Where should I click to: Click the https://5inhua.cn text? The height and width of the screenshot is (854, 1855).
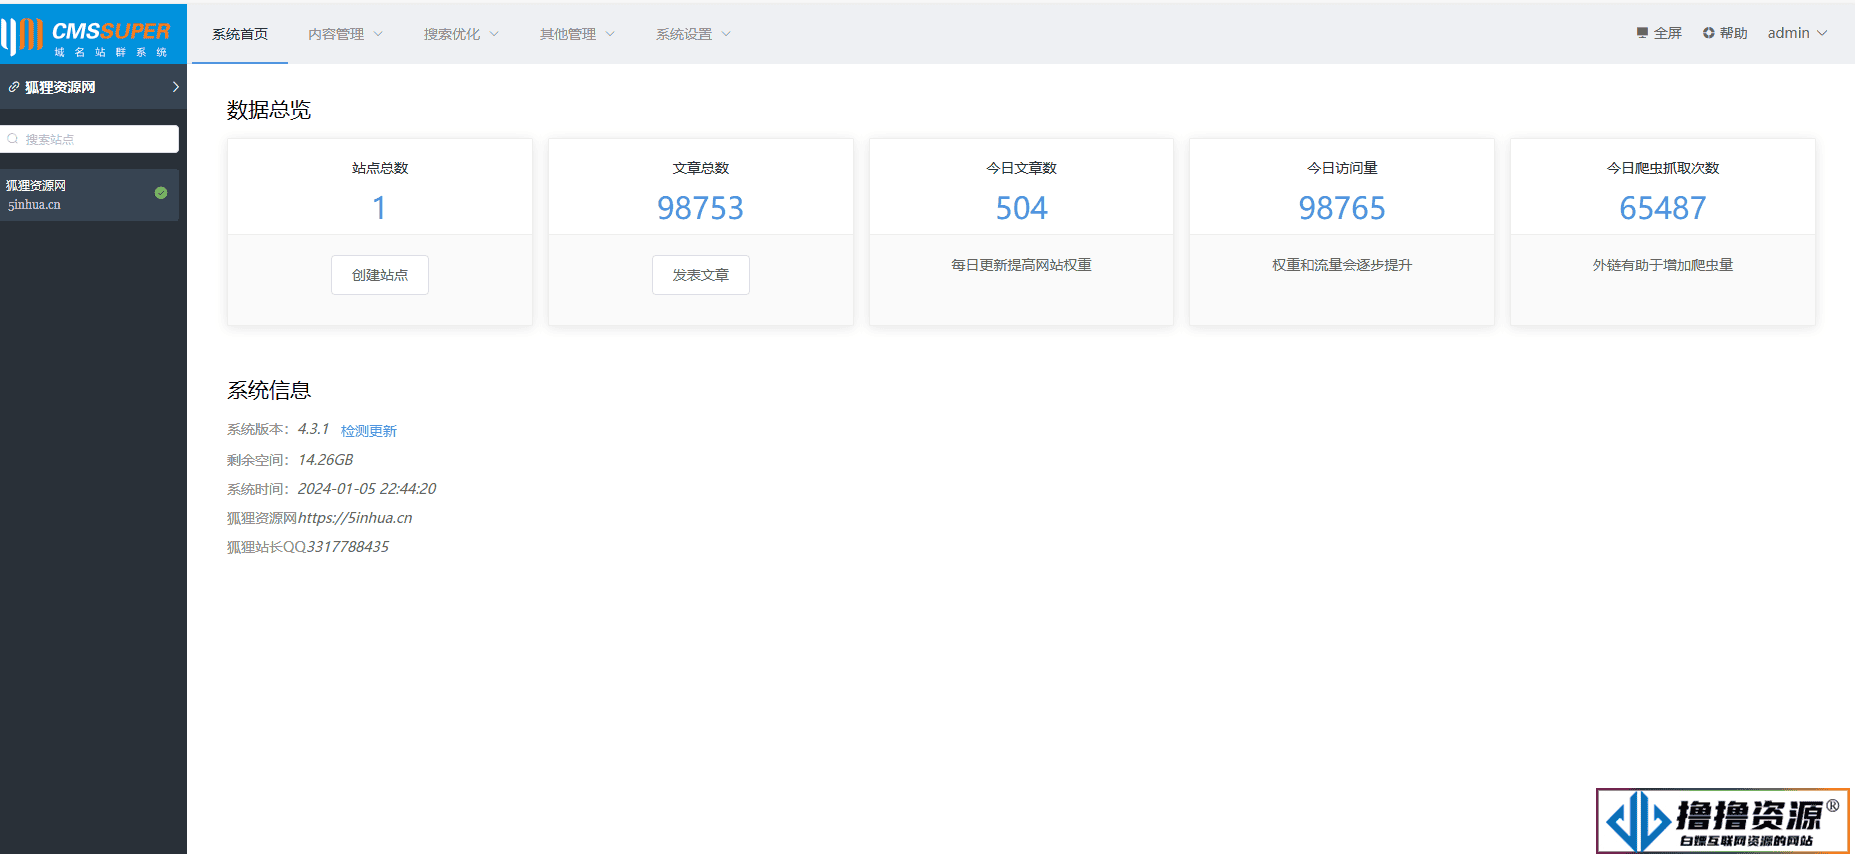click(355, 518)
